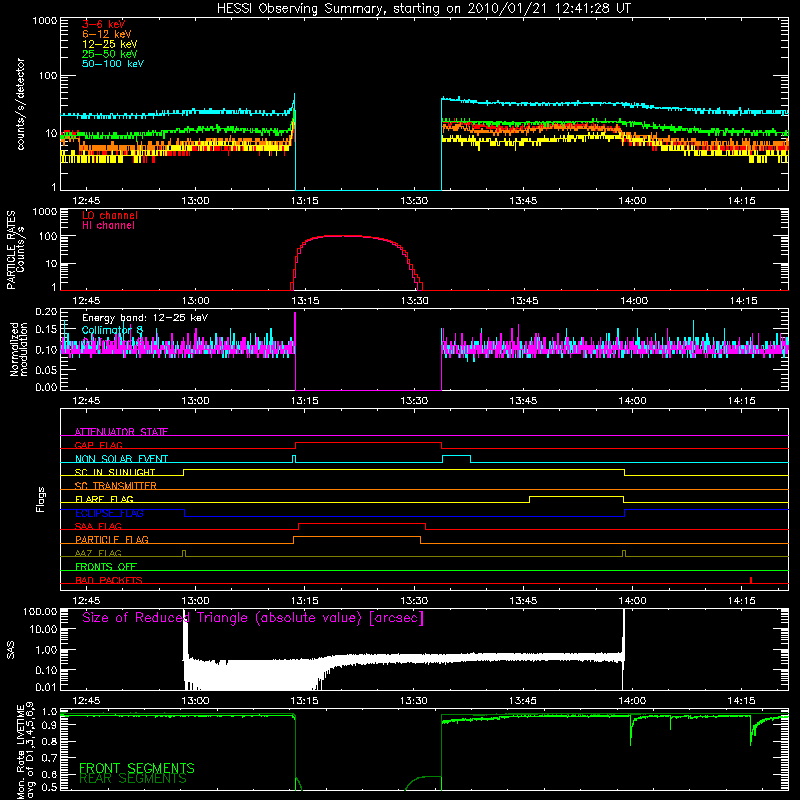Screen dimensions: 800x800
Task: Click the FLARE FLAG label
Action: (104, 499)
